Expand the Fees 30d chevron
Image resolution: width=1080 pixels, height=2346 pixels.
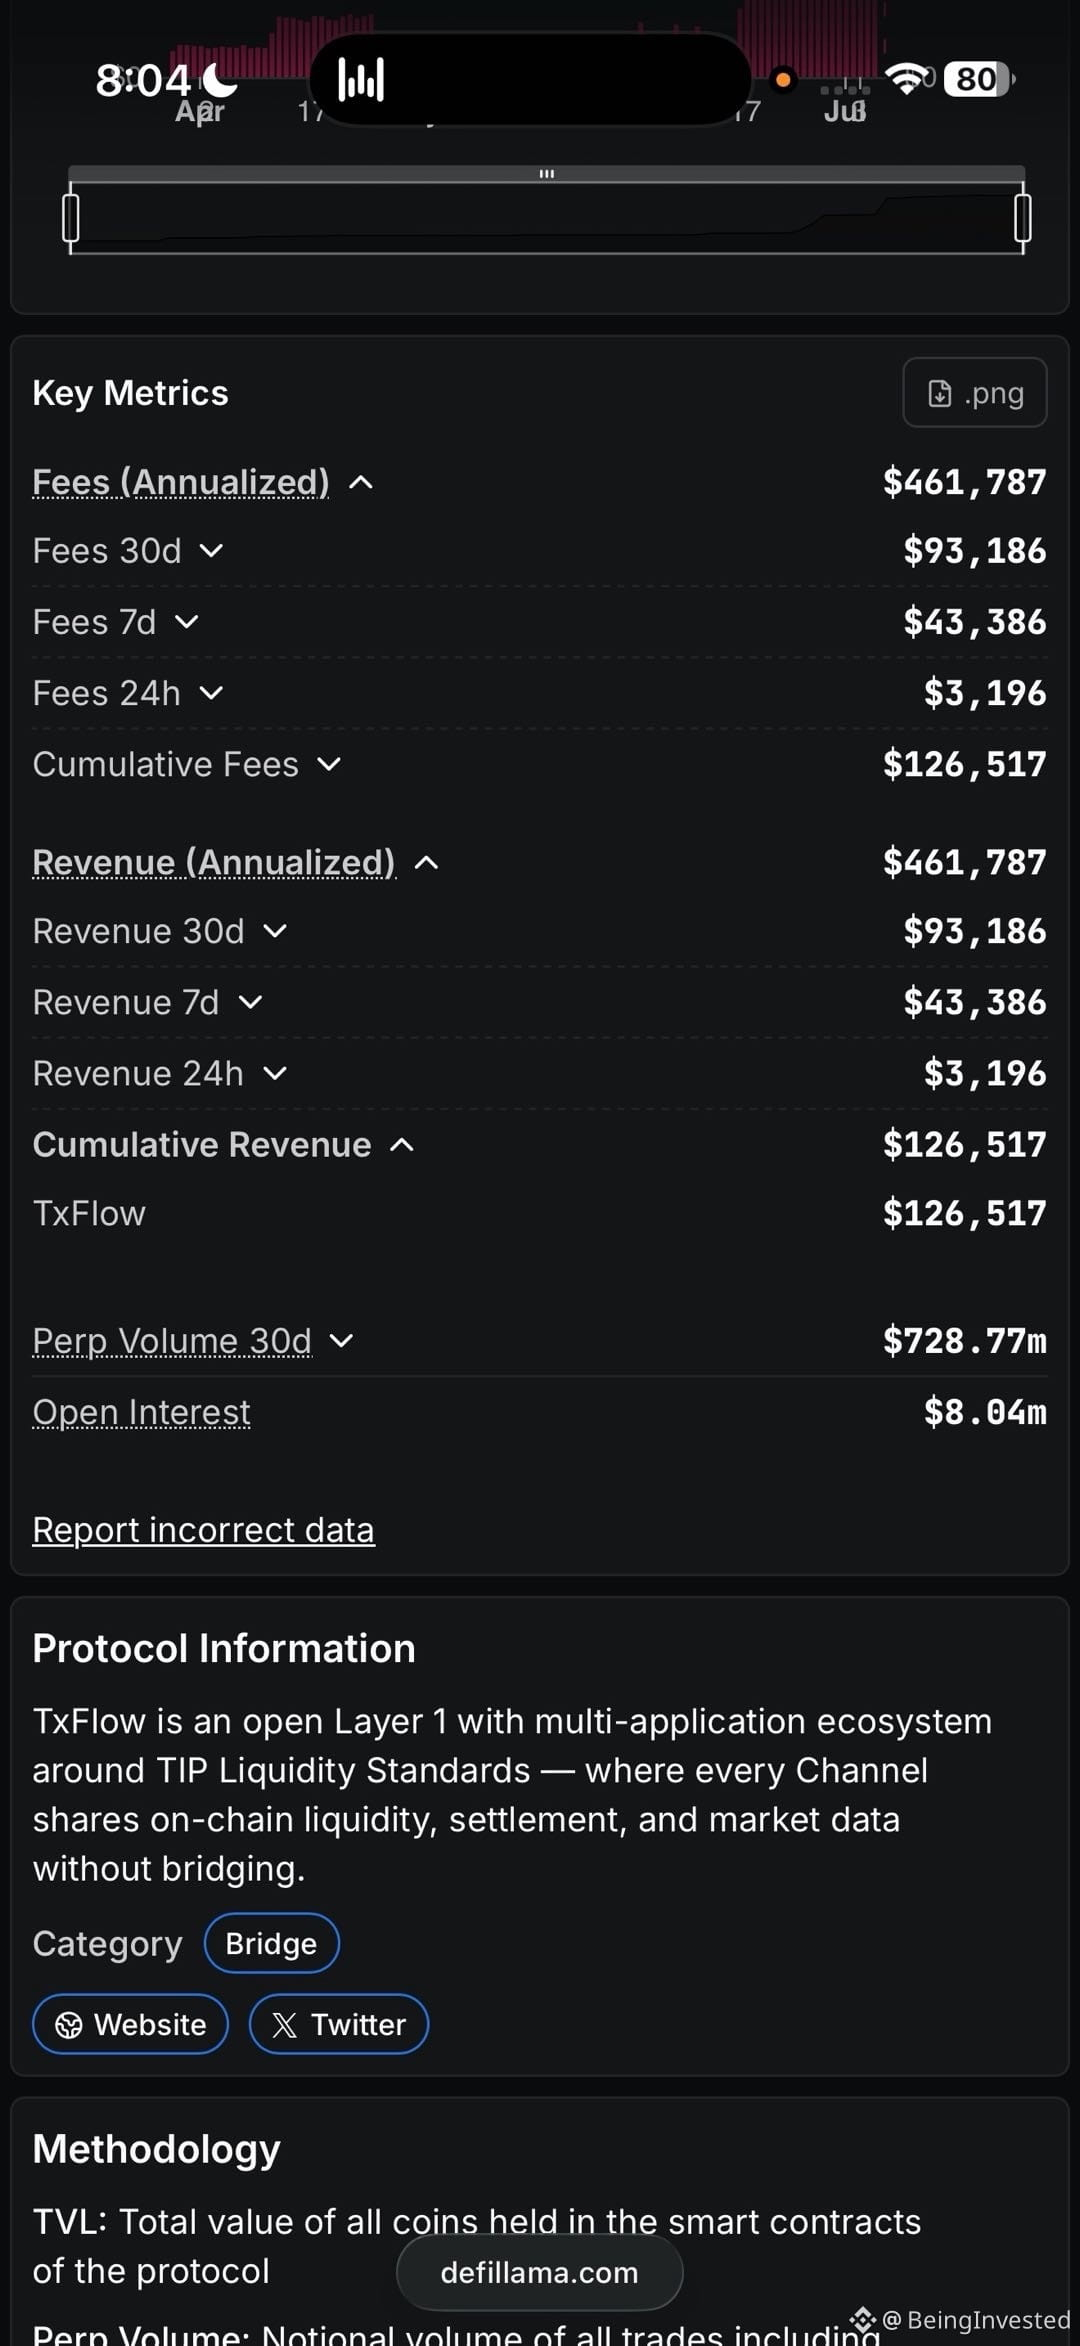[211, 551]
